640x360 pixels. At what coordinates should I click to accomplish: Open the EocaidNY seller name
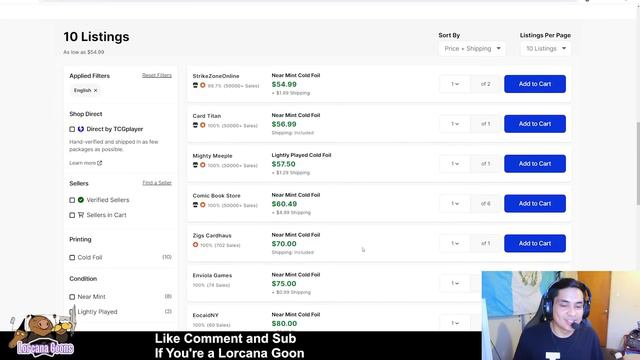(x=206, y=316)
